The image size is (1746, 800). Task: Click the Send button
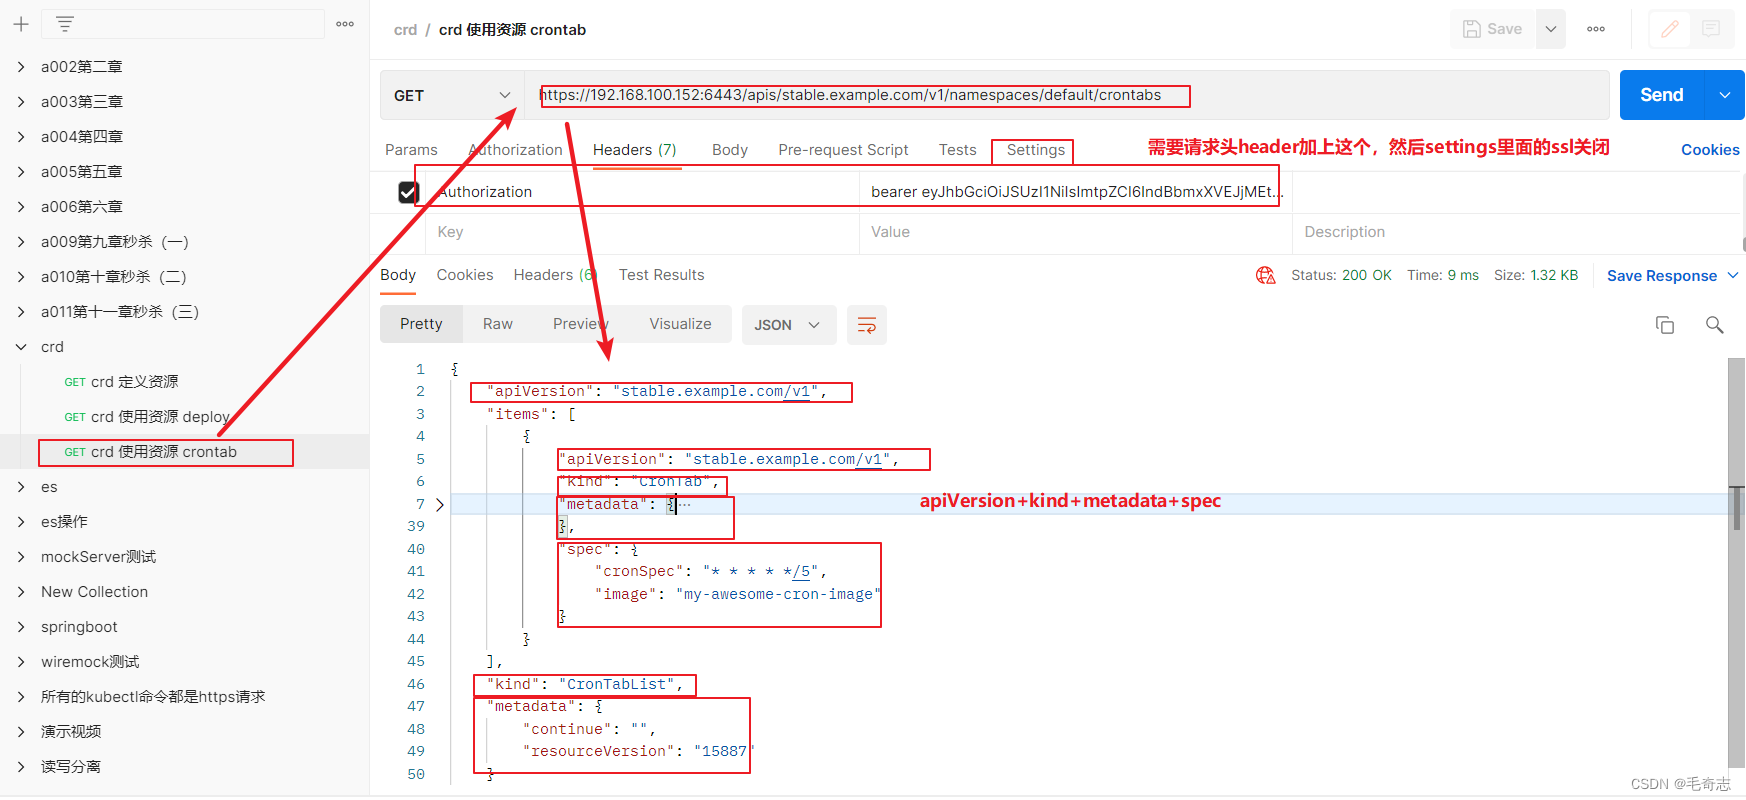pos(1662,95)
